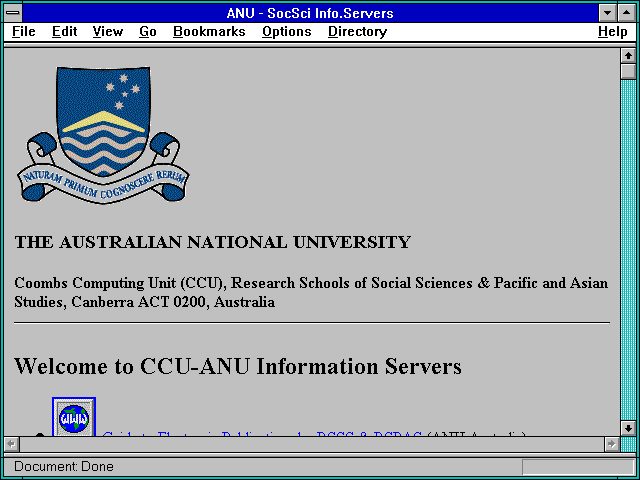Screen dimensions: 640x480
Task: Click the heading 'THE AUSTRALIAN NATIONAL UNIVERSITY'
Action: 213,242
